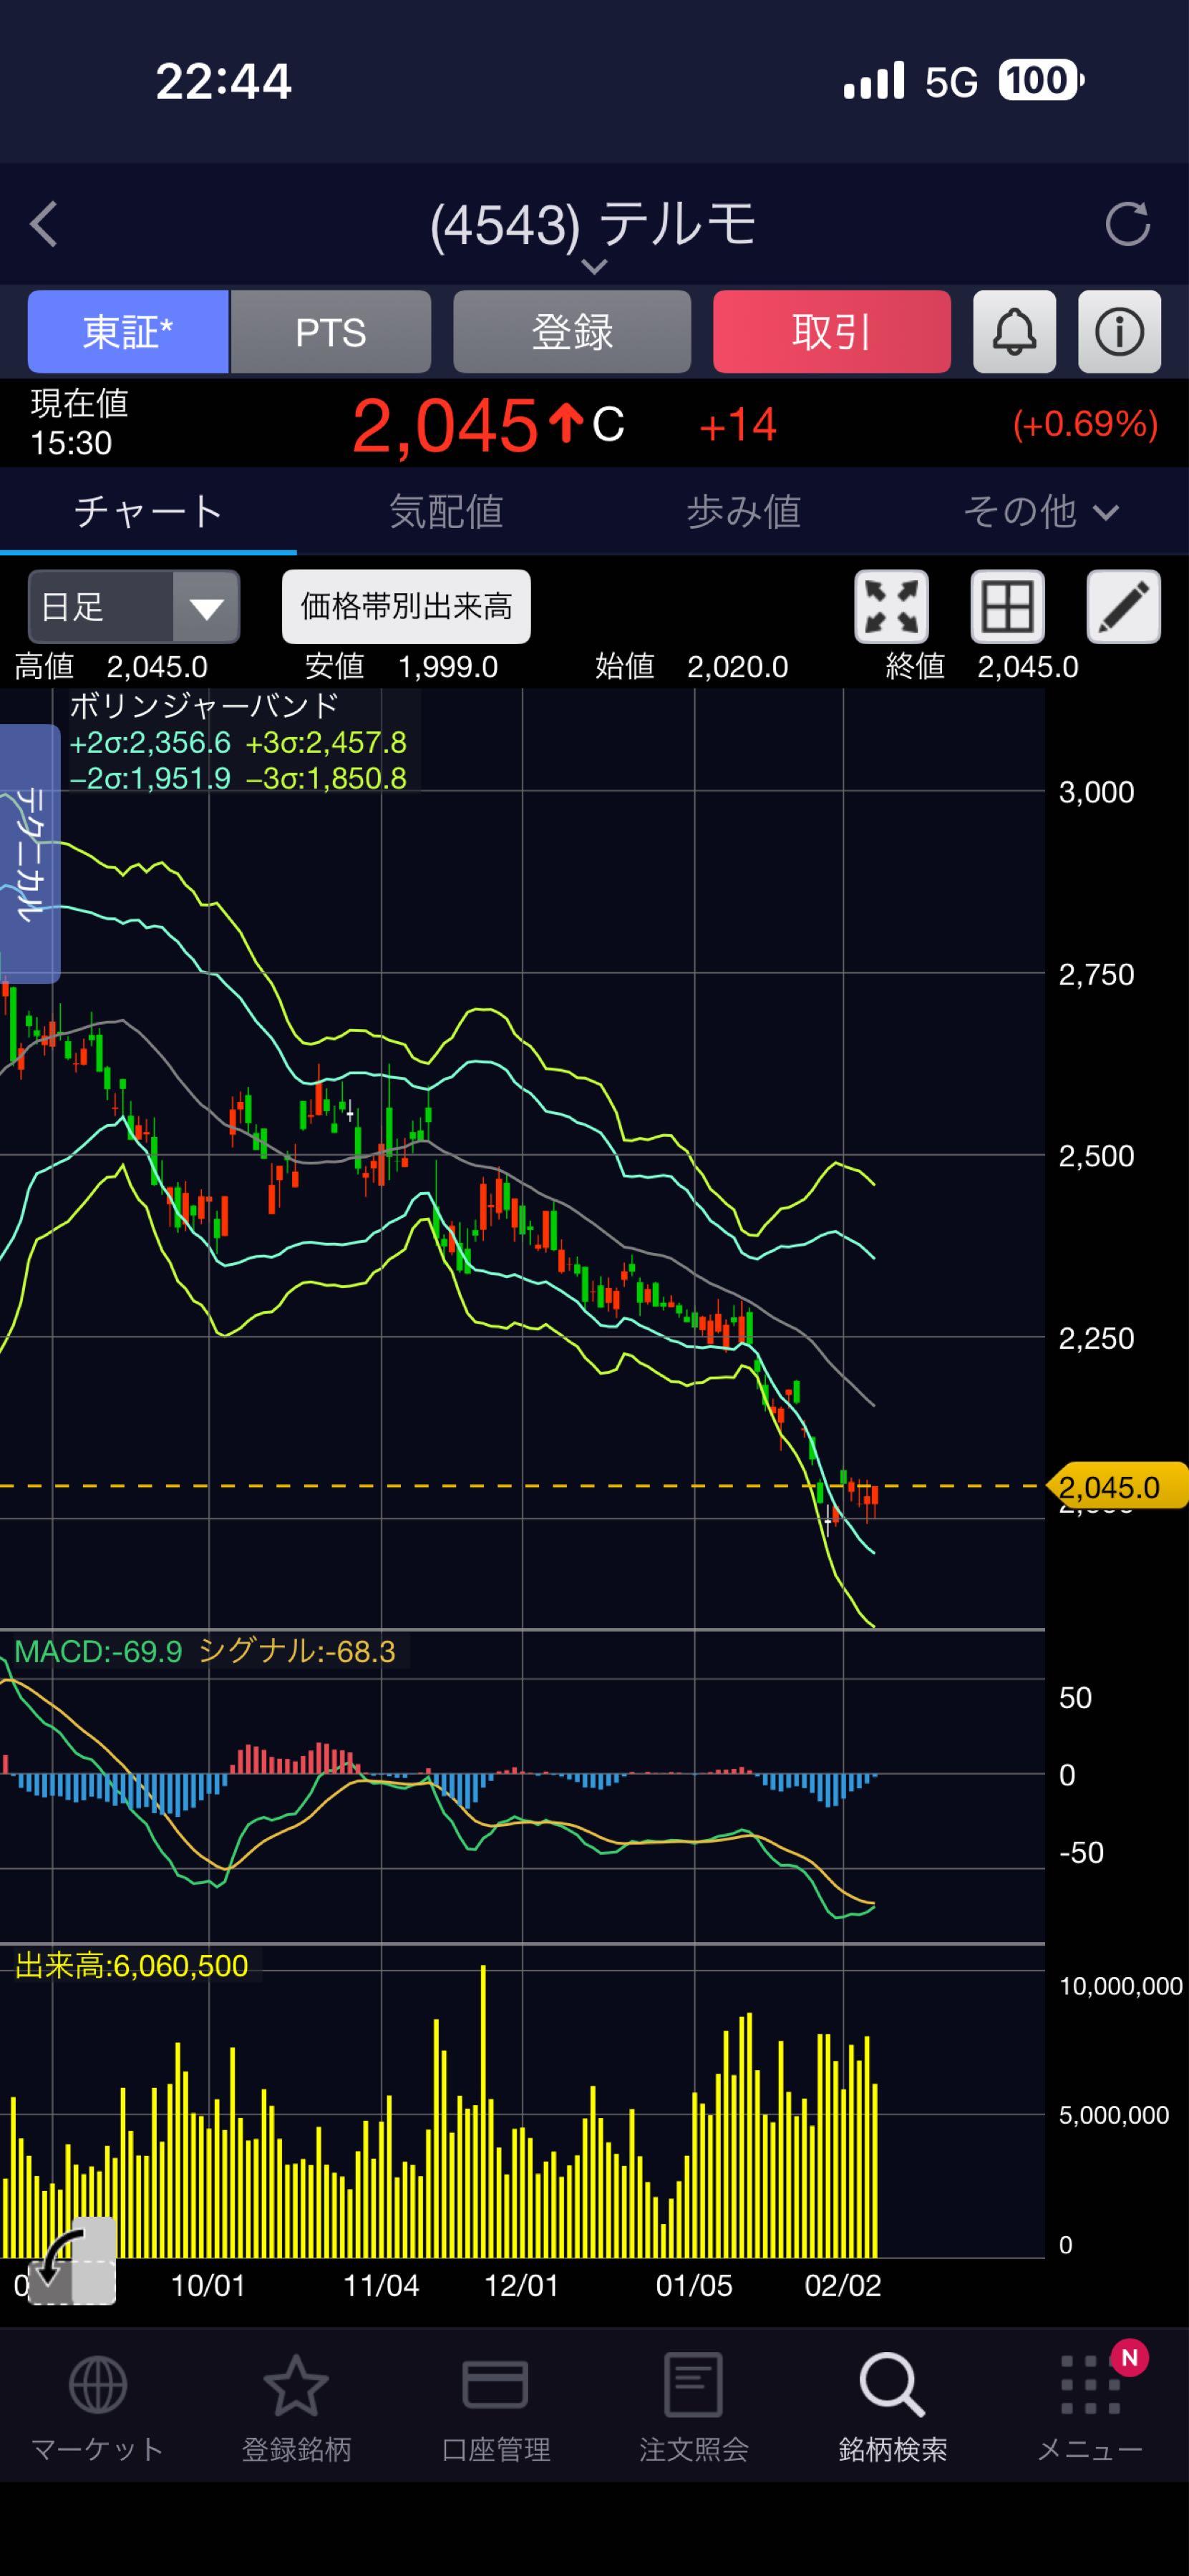
Task: Tap the back arrow icon
Action: click(44, 224)
